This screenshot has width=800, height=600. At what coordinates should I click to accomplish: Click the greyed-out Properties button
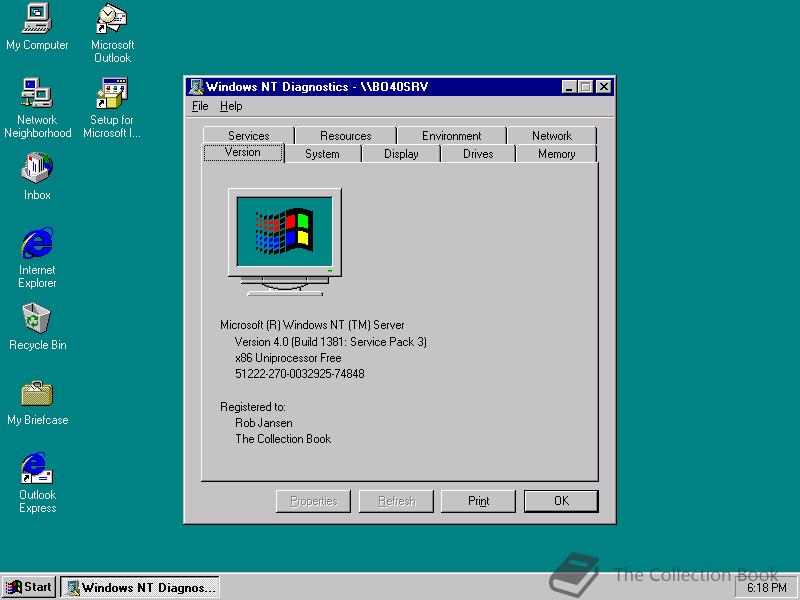313,501
